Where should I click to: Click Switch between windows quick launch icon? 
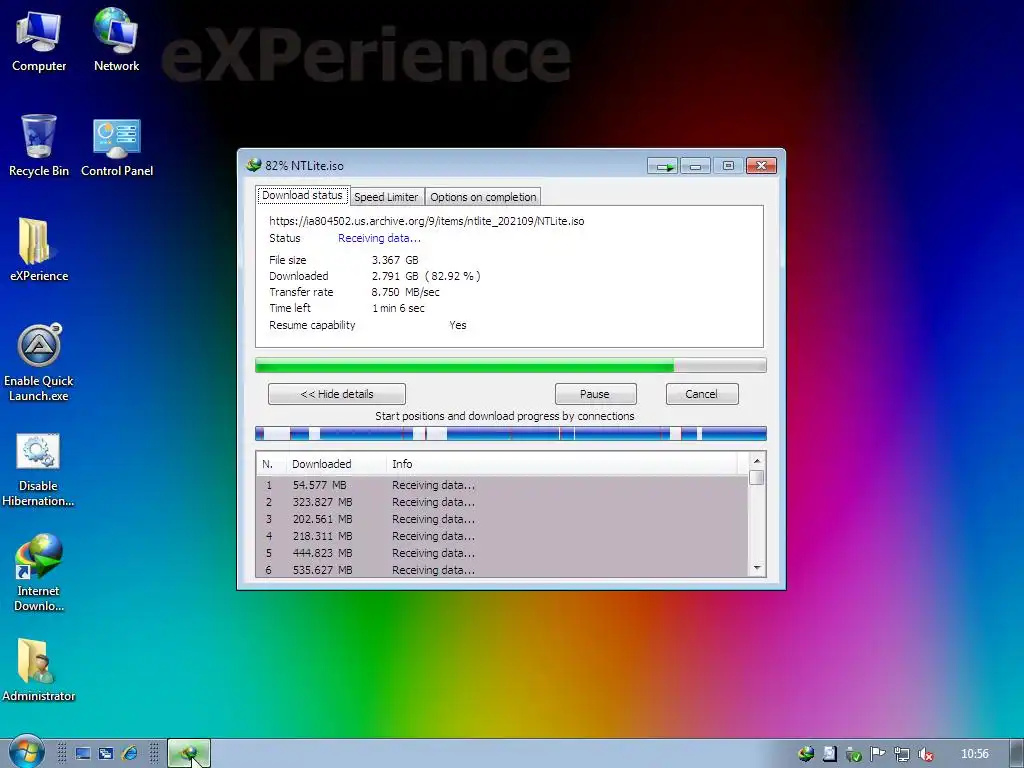coord(106,754)
